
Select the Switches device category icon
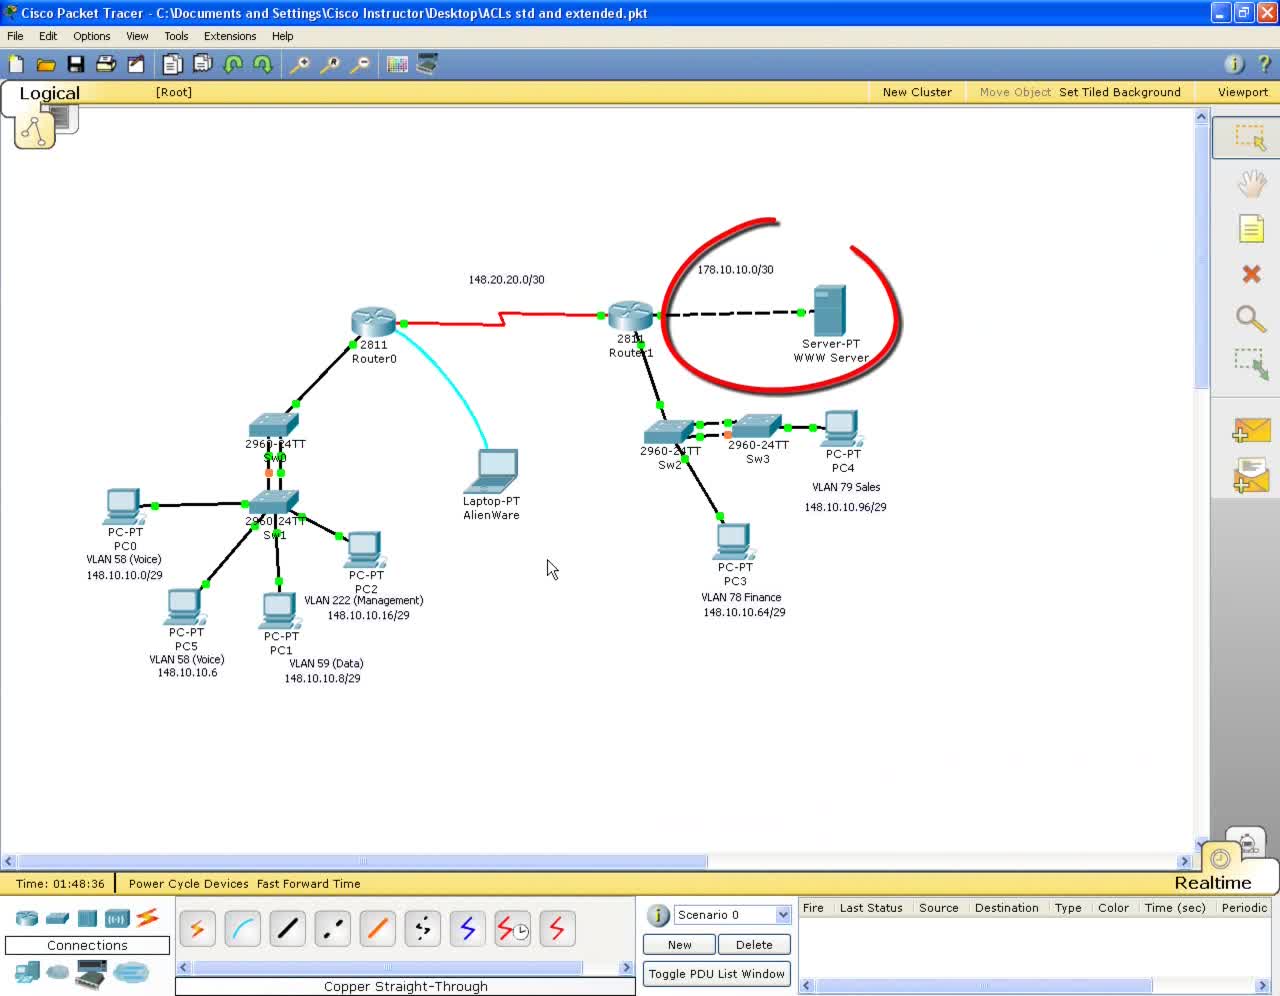click(x=58, y=918)
